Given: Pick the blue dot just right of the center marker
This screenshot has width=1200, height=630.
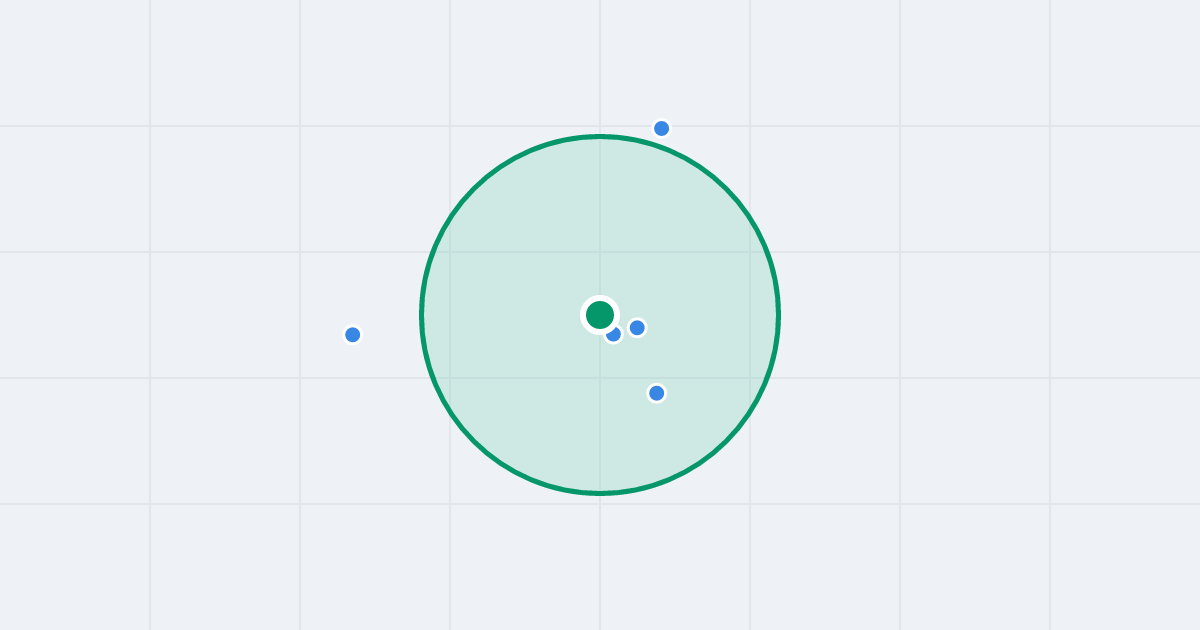Looking at the screenshot, I should [637, 328].
